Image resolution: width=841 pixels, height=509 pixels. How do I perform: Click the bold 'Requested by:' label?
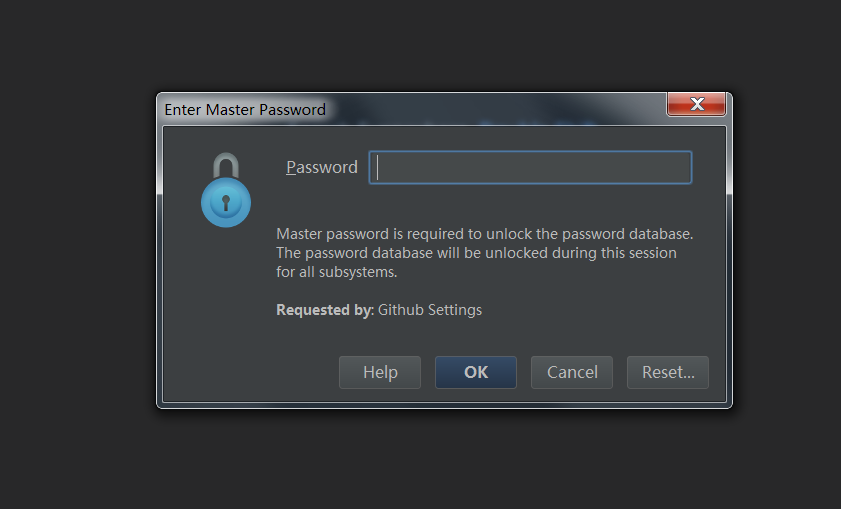tap(325, 310)
